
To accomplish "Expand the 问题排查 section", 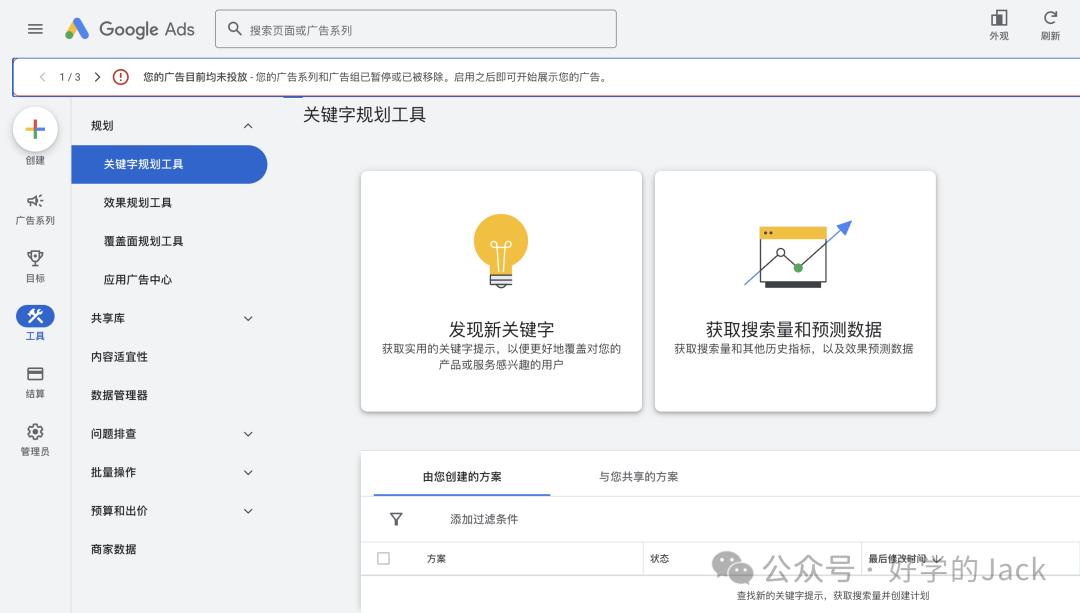I will [248, 433].
